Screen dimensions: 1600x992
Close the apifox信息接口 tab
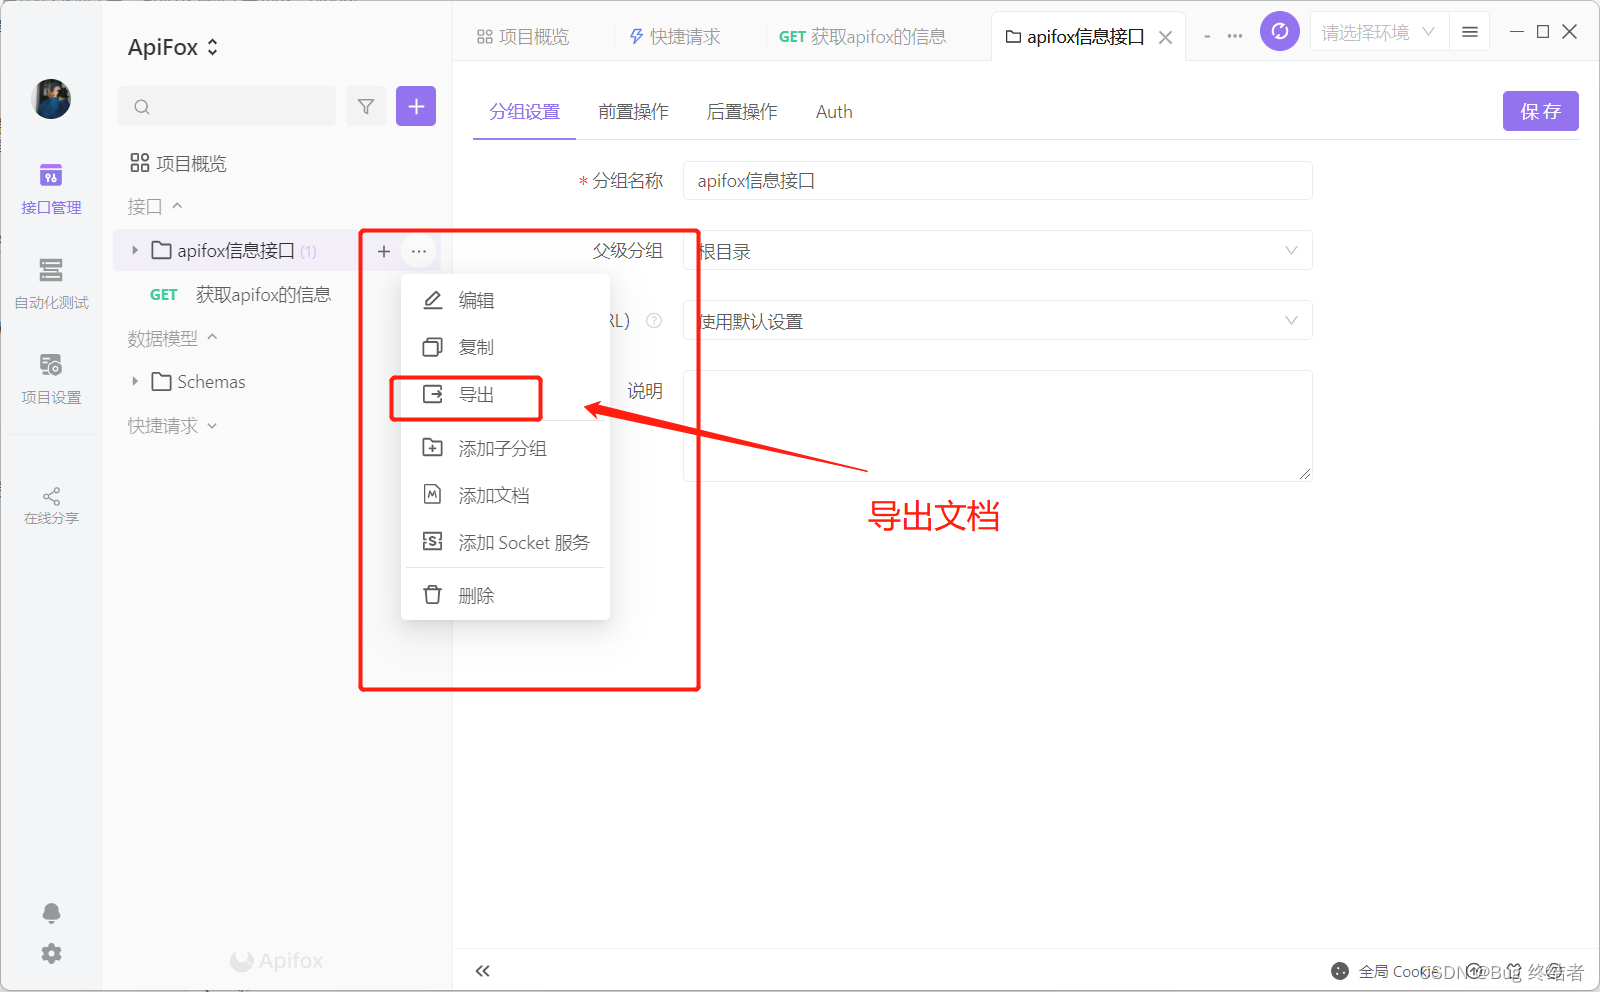1165,37
